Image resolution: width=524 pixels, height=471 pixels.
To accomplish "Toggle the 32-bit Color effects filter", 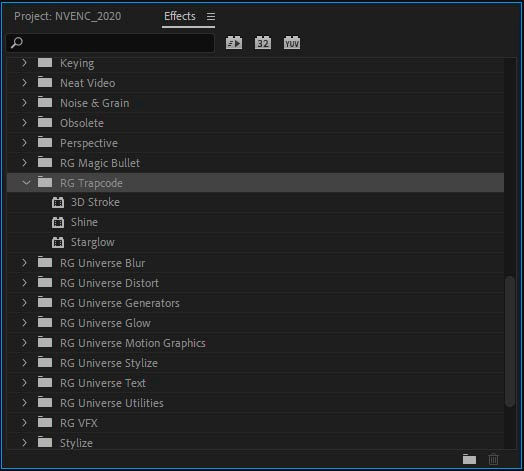I will [x=263, y=43].
